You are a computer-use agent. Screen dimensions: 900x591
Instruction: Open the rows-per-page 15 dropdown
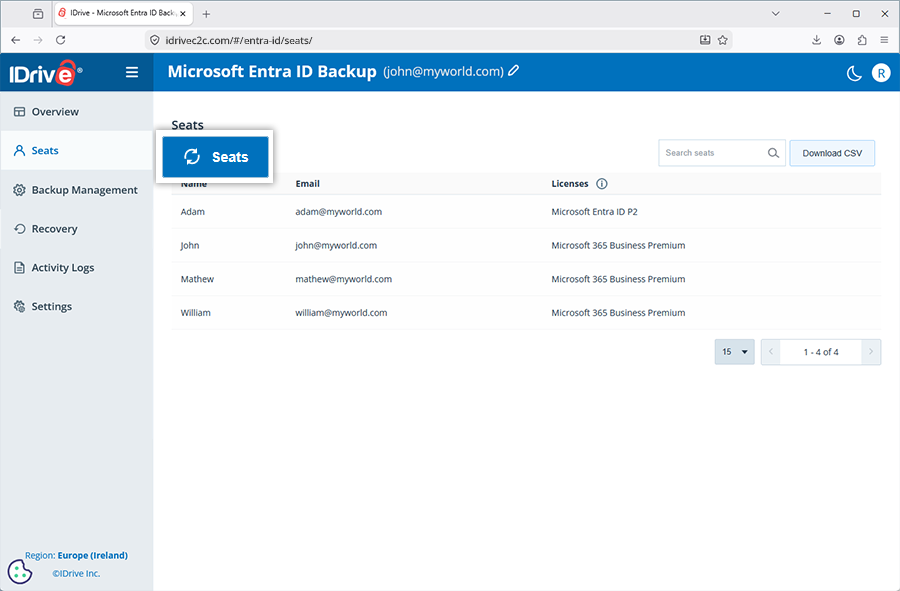pos(734,352)
